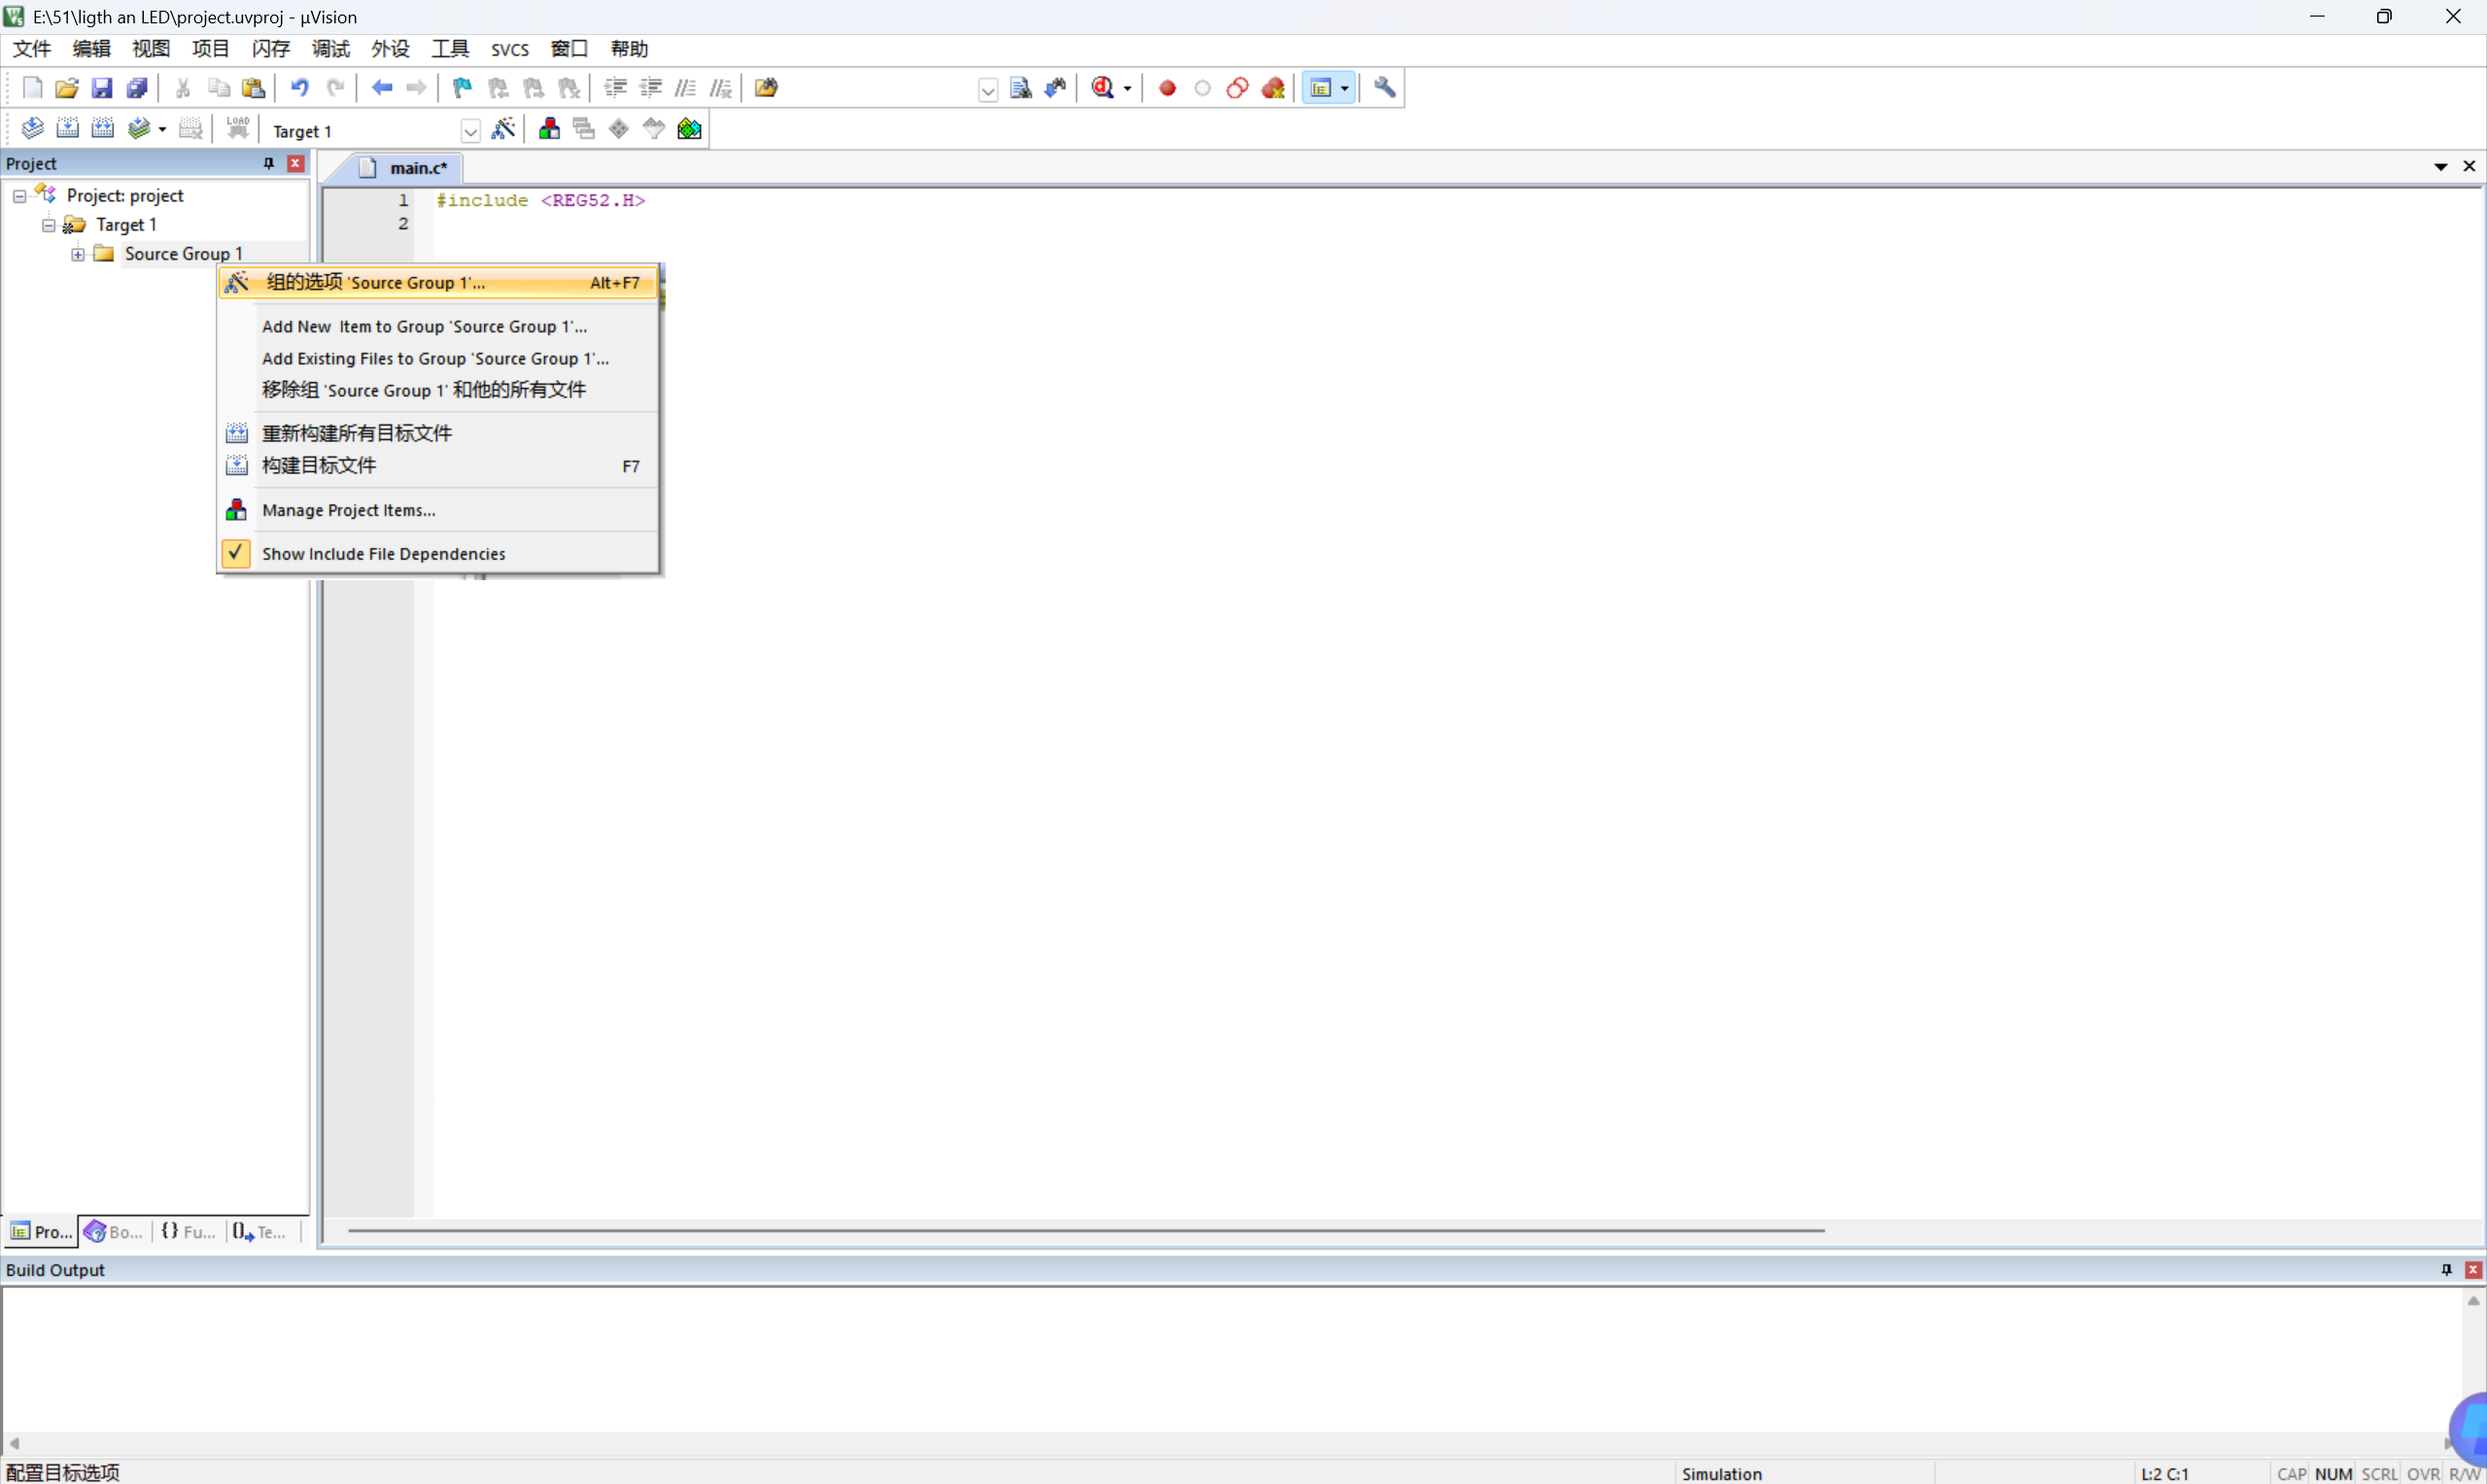This screenshot has width=2487, height=1484.
Task: Open Manage Project Items toolbar icon
Action: click(549, 129)
